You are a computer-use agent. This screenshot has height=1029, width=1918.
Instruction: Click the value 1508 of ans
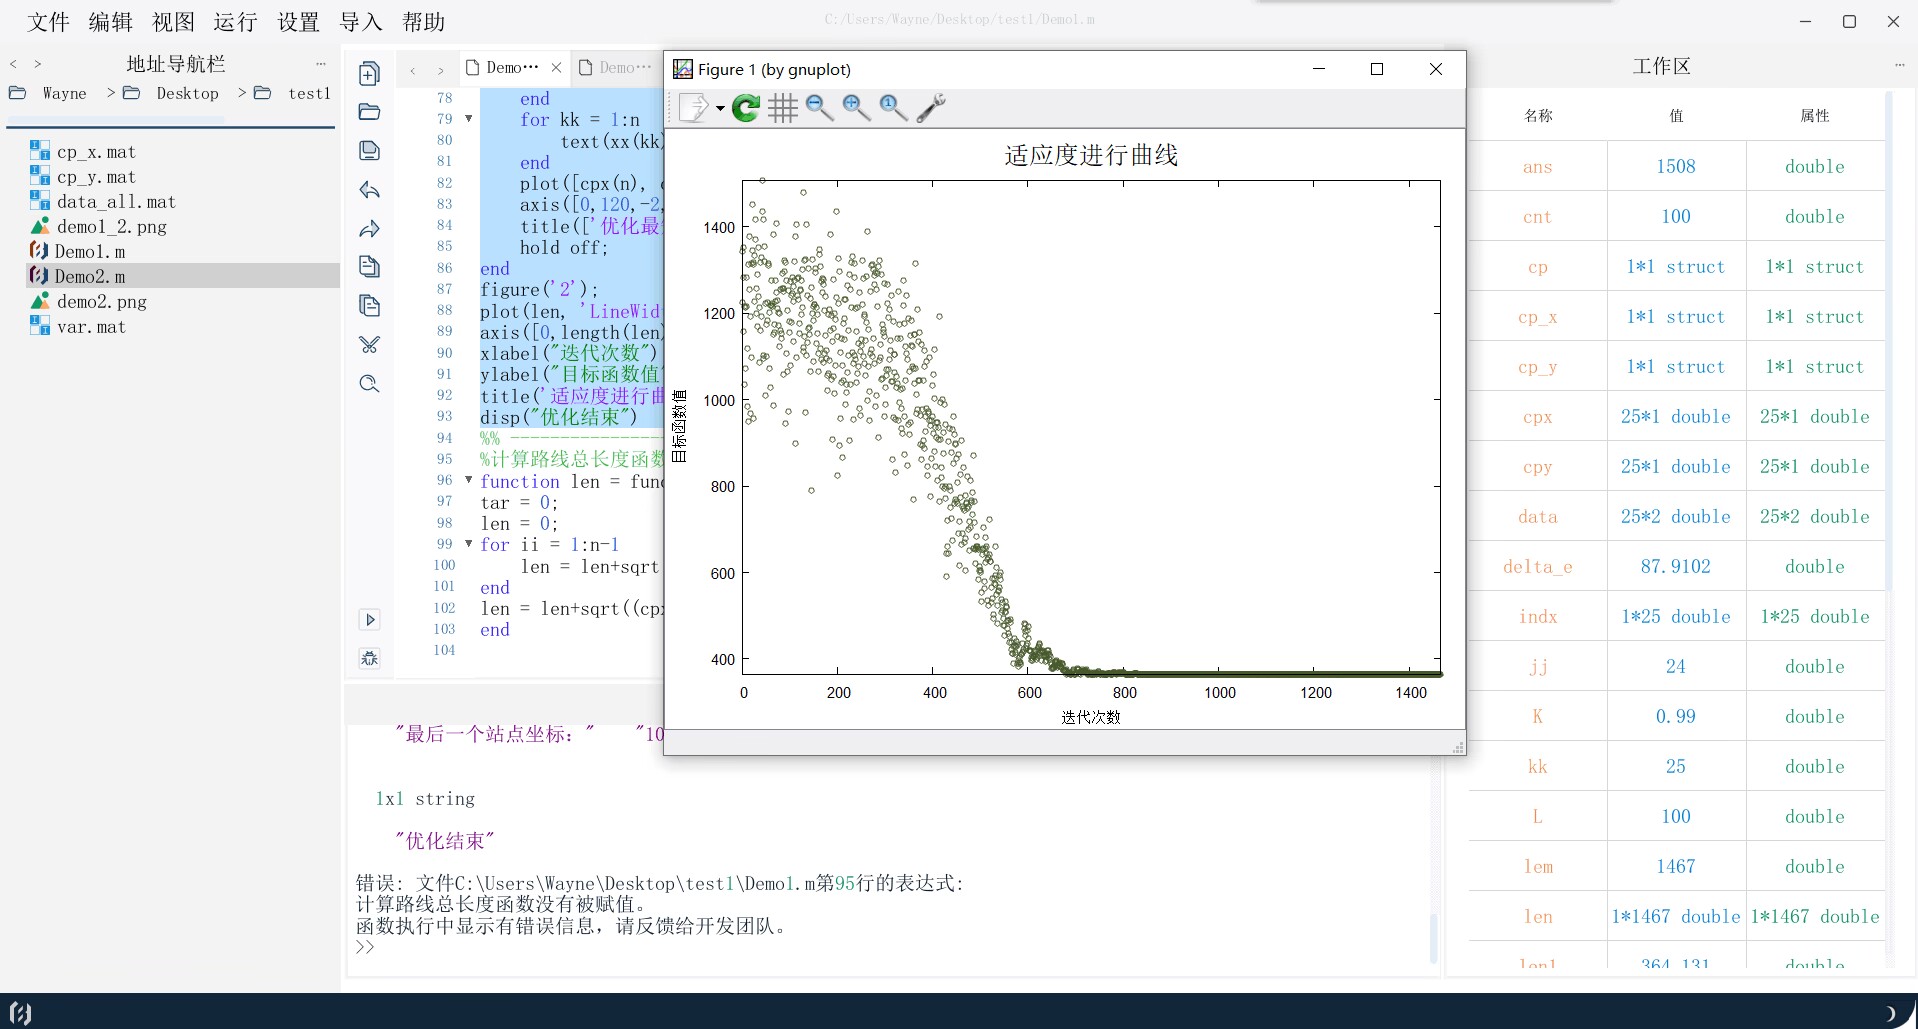1676,166
